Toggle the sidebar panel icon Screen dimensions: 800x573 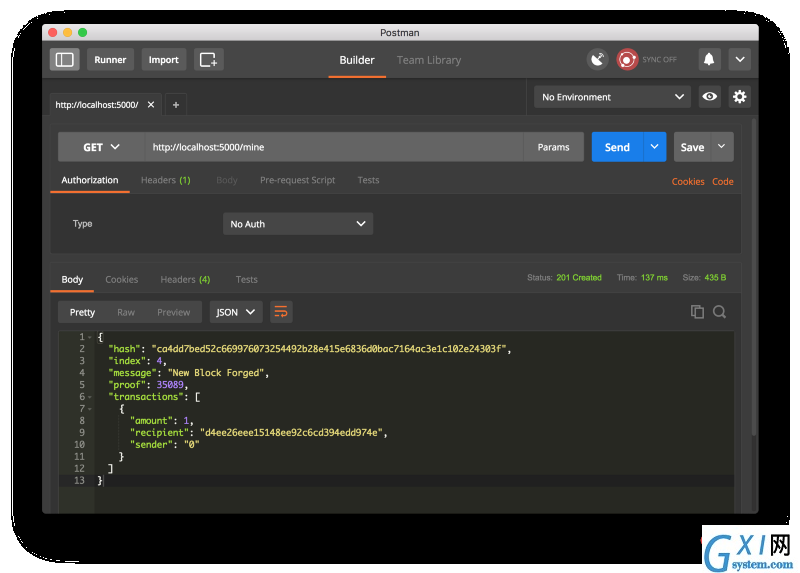click(64, 60)
